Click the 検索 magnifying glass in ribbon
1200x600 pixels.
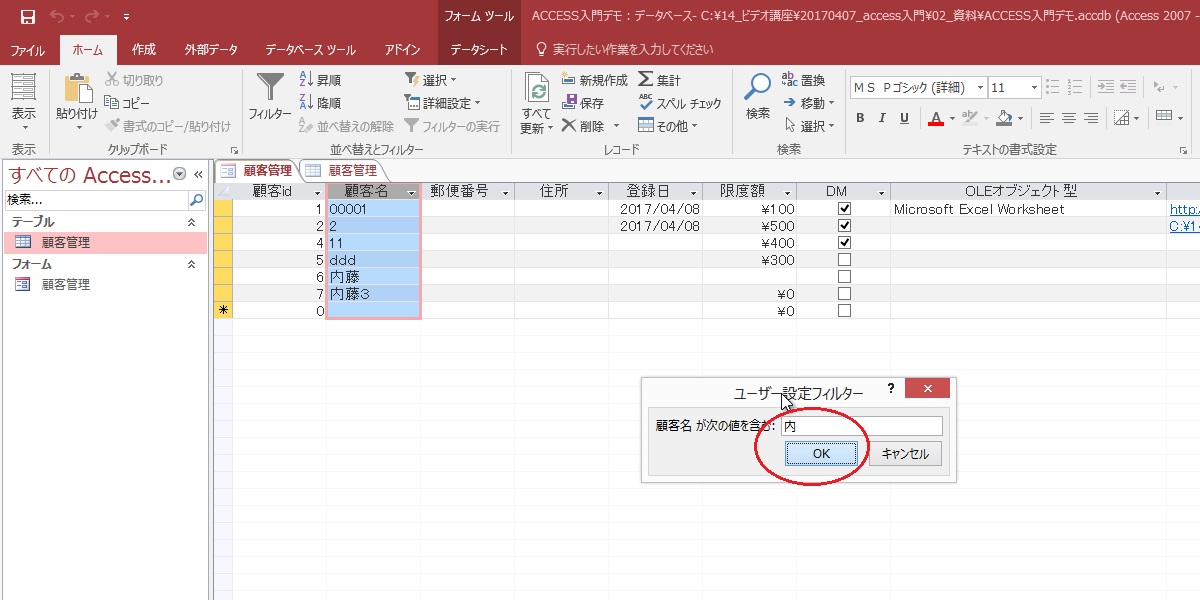(758, 88)
